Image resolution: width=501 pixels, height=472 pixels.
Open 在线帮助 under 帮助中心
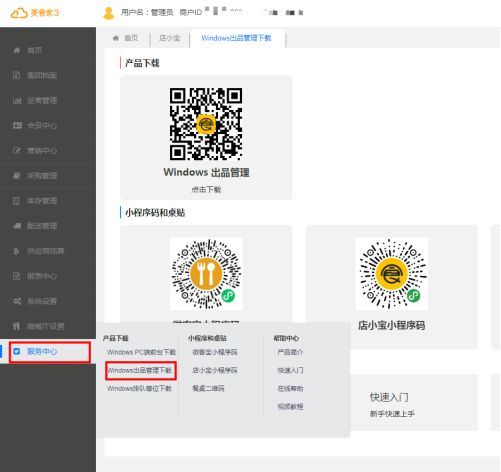[x=290, y=389]
